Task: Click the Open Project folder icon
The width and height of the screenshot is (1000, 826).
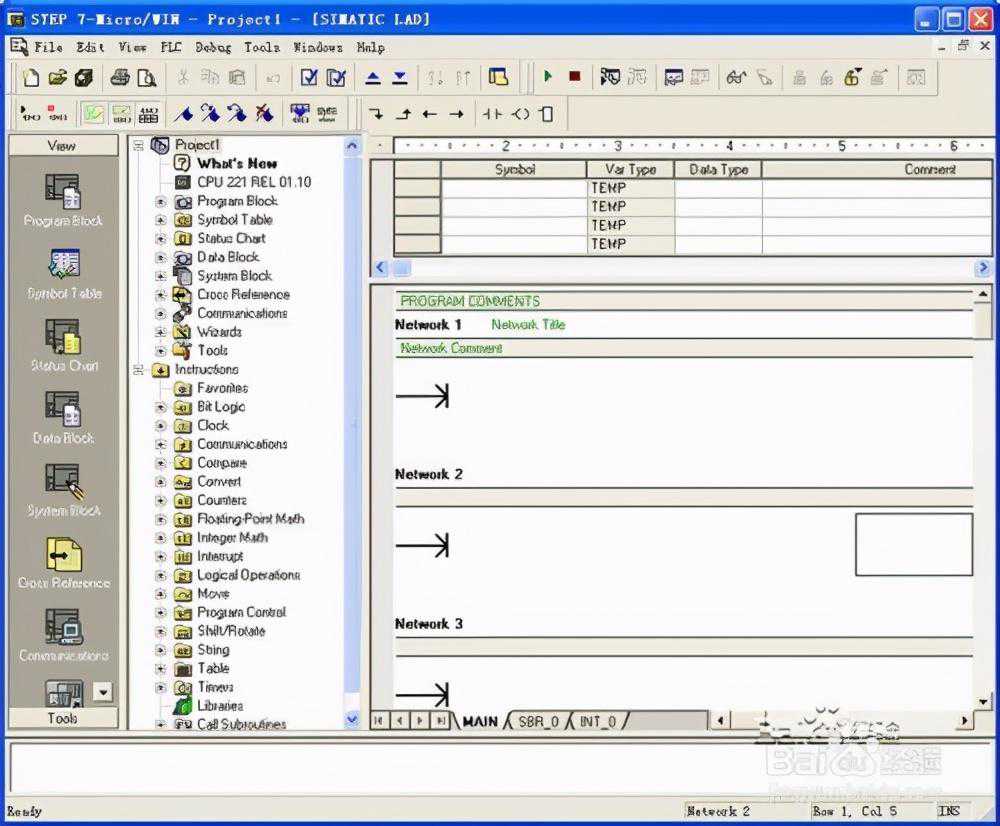Action: tap(58, 77)
